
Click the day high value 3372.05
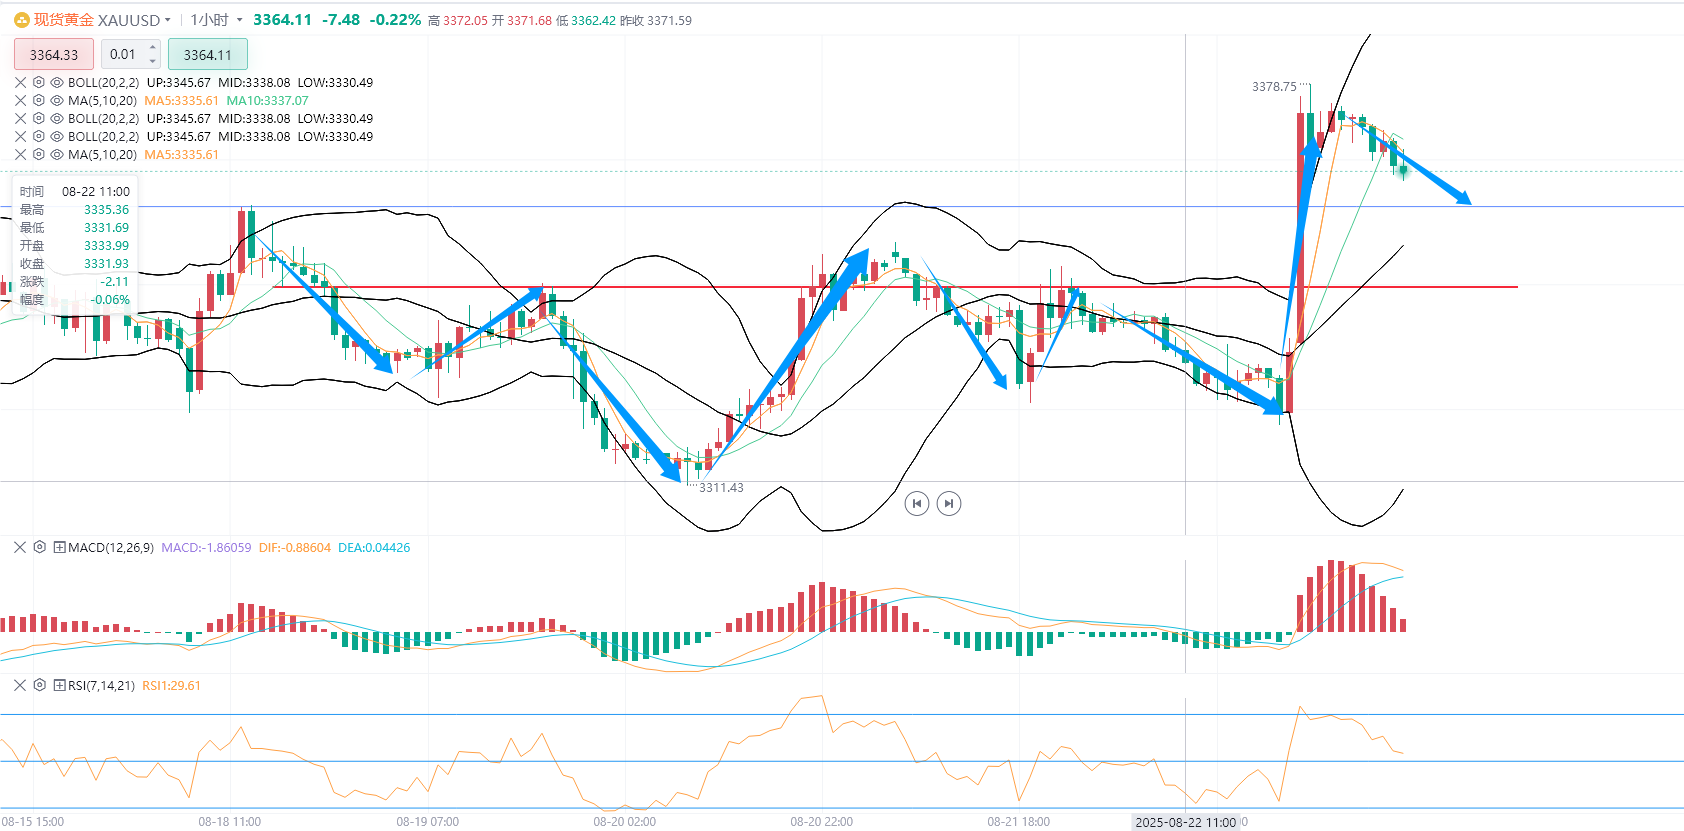(465, 20)
